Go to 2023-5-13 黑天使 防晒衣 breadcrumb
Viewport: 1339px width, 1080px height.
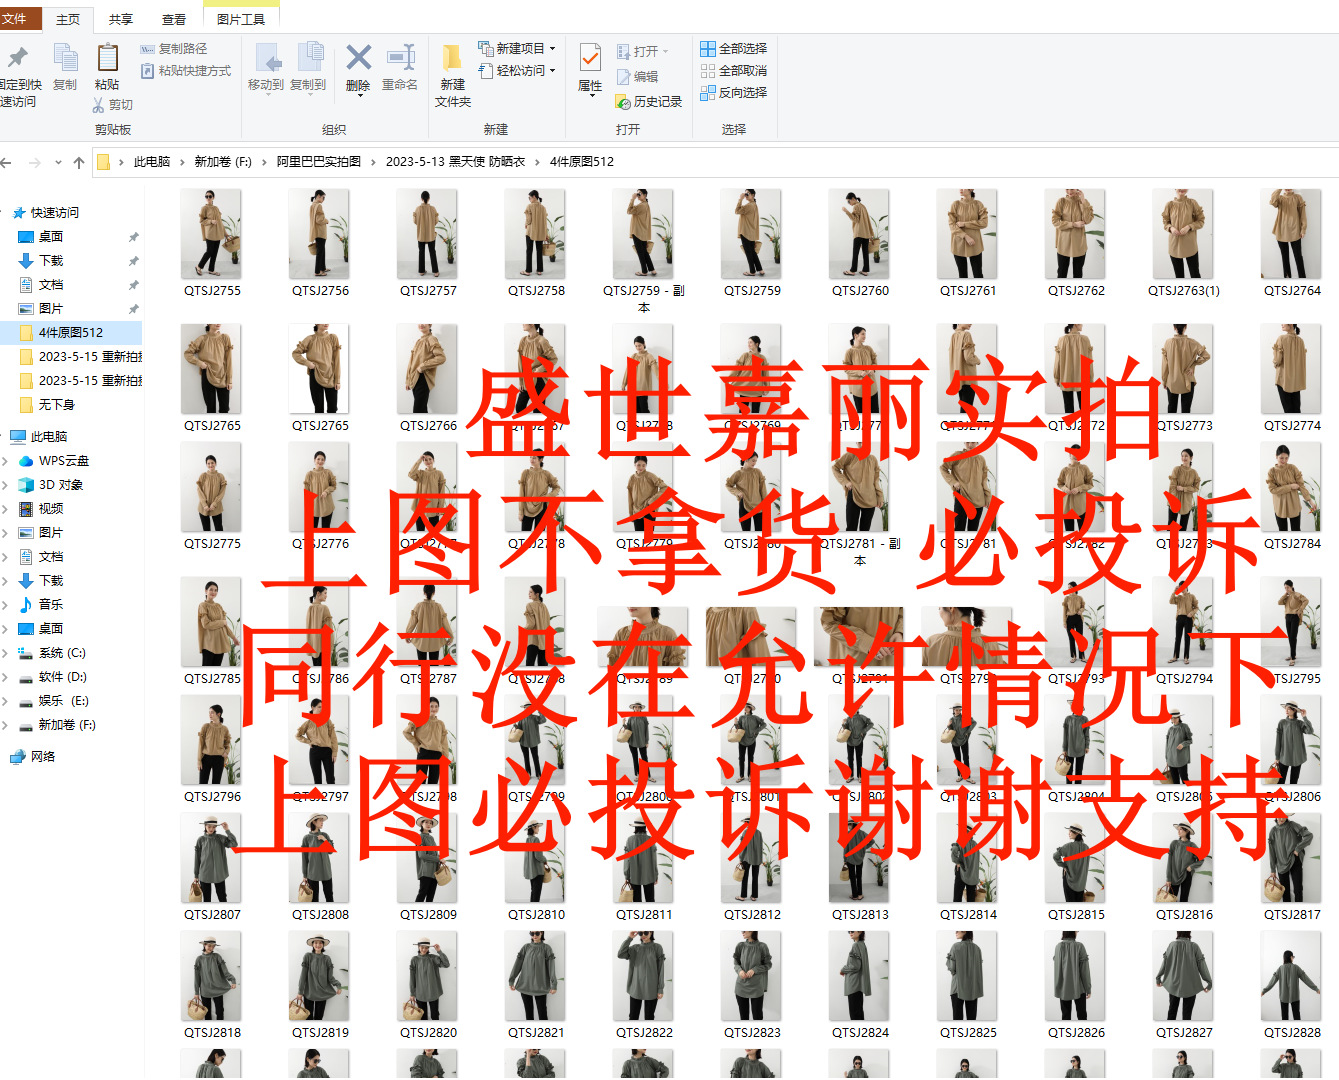pyautogui.click(x=456, y=162)
